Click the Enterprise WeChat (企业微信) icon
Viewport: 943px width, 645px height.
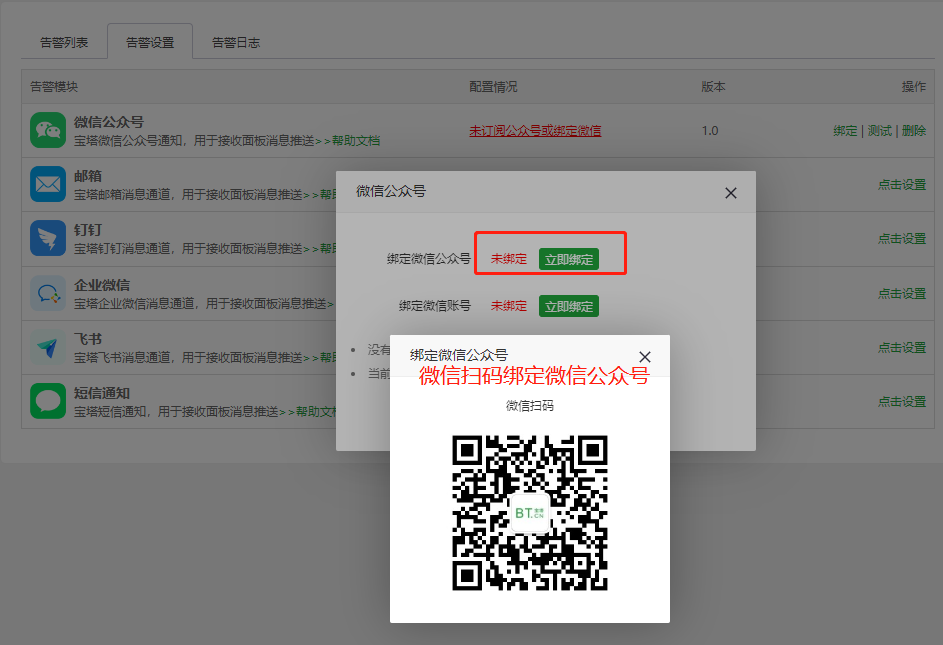(48, 293)
